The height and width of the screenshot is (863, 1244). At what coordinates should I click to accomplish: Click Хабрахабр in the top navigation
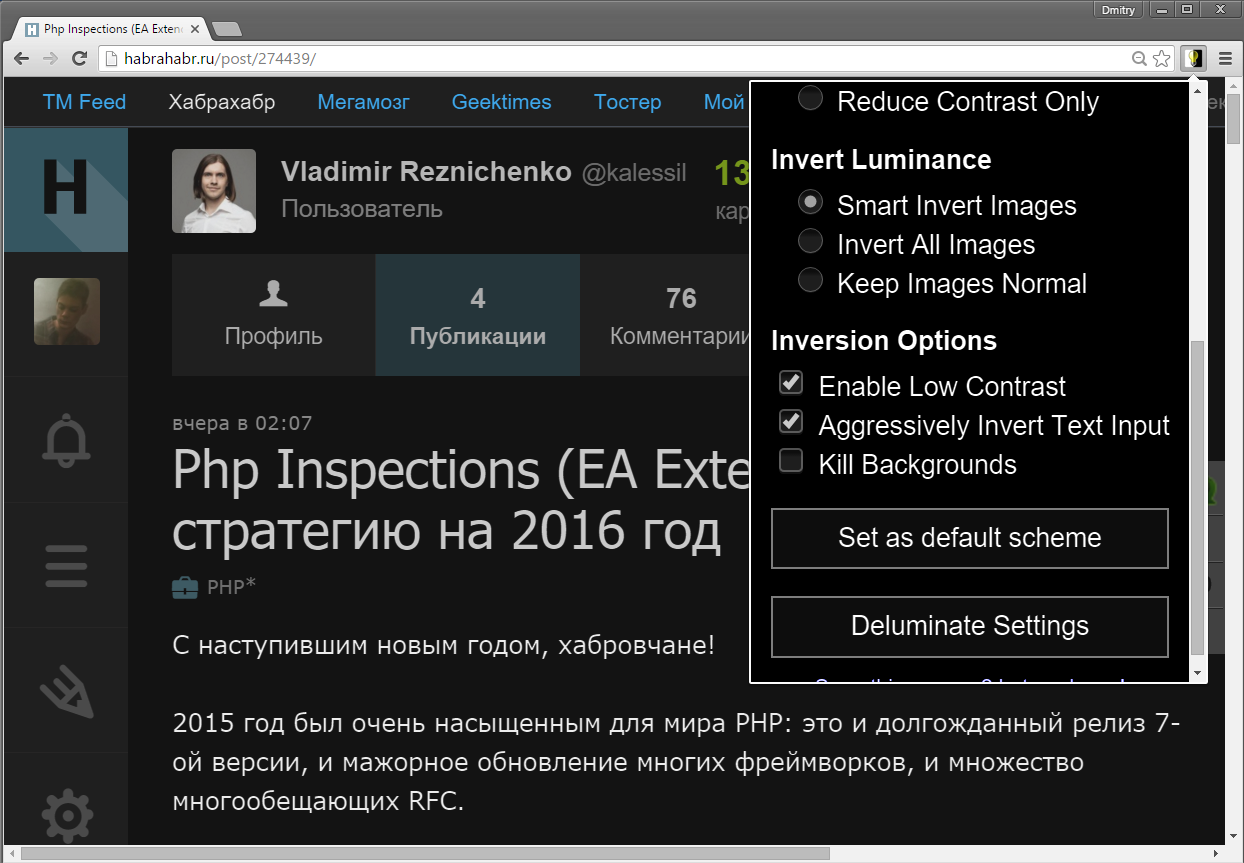(222, 102)
